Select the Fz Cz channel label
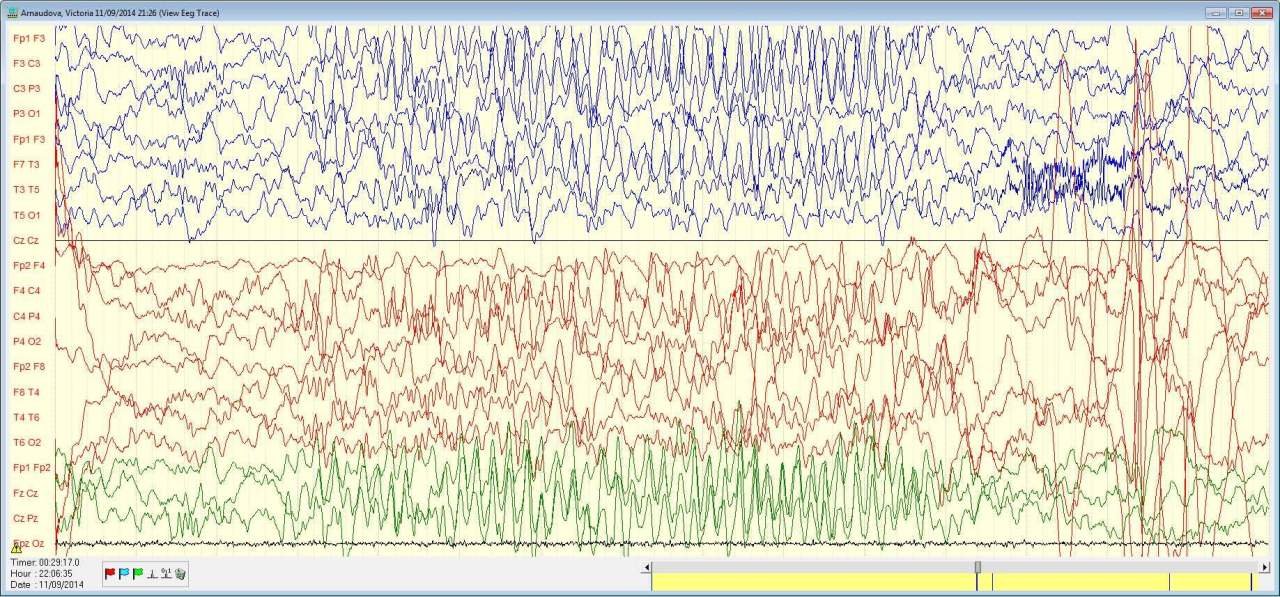Image resolution: width=1280 pixels, height=597 pixels. click(x=26, y=493)
